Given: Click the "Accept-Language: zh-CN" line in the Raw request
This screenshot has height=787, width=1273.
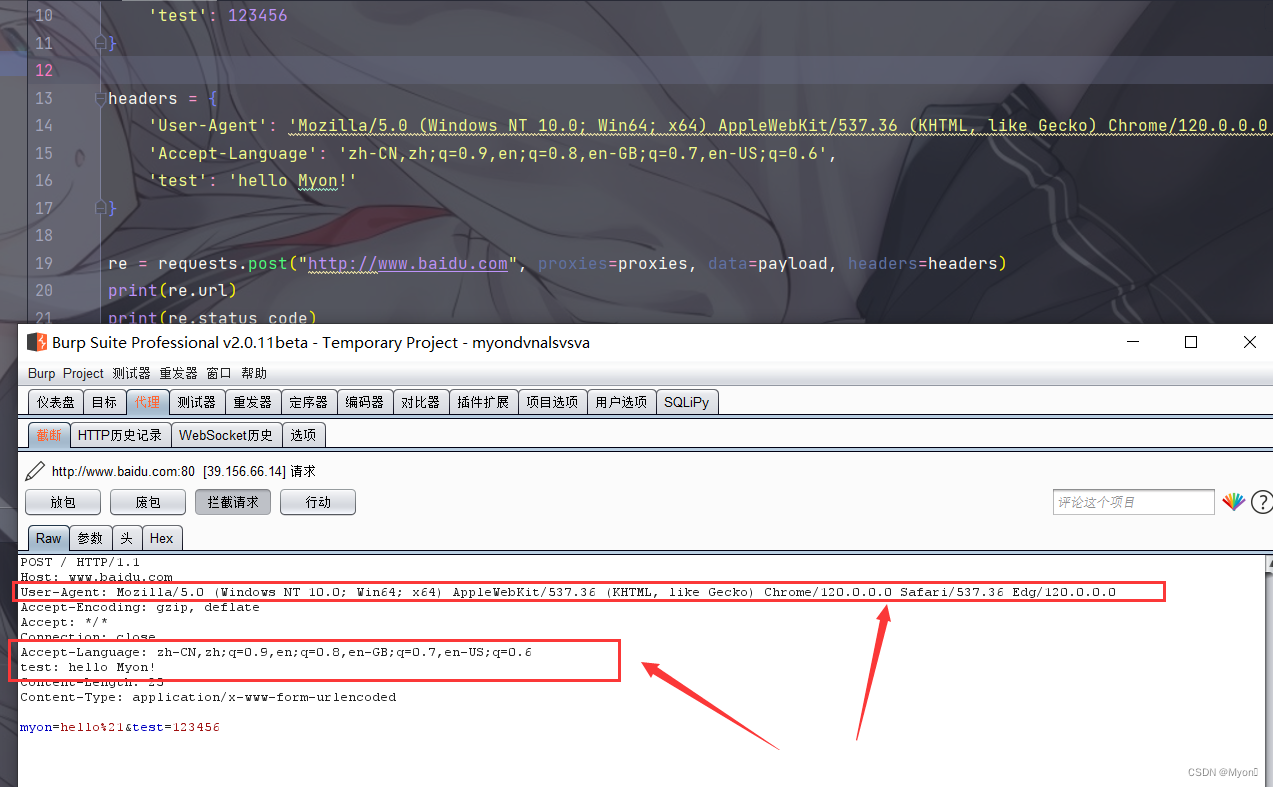Looking at the screenshot, I should pos(276,652).
